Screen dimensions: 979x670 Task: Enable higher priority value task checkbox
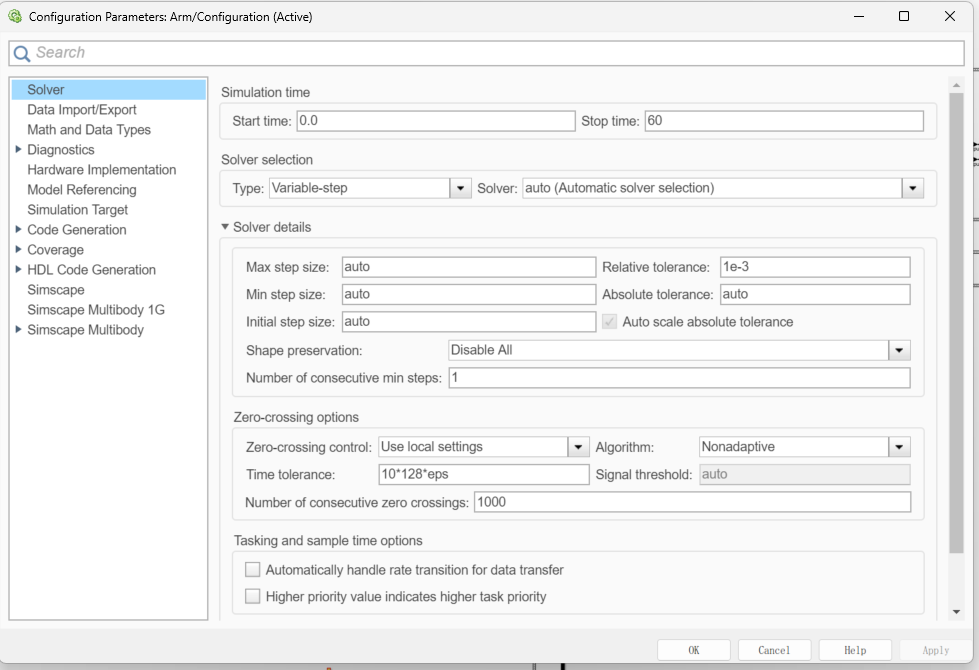tap(252, 596)
